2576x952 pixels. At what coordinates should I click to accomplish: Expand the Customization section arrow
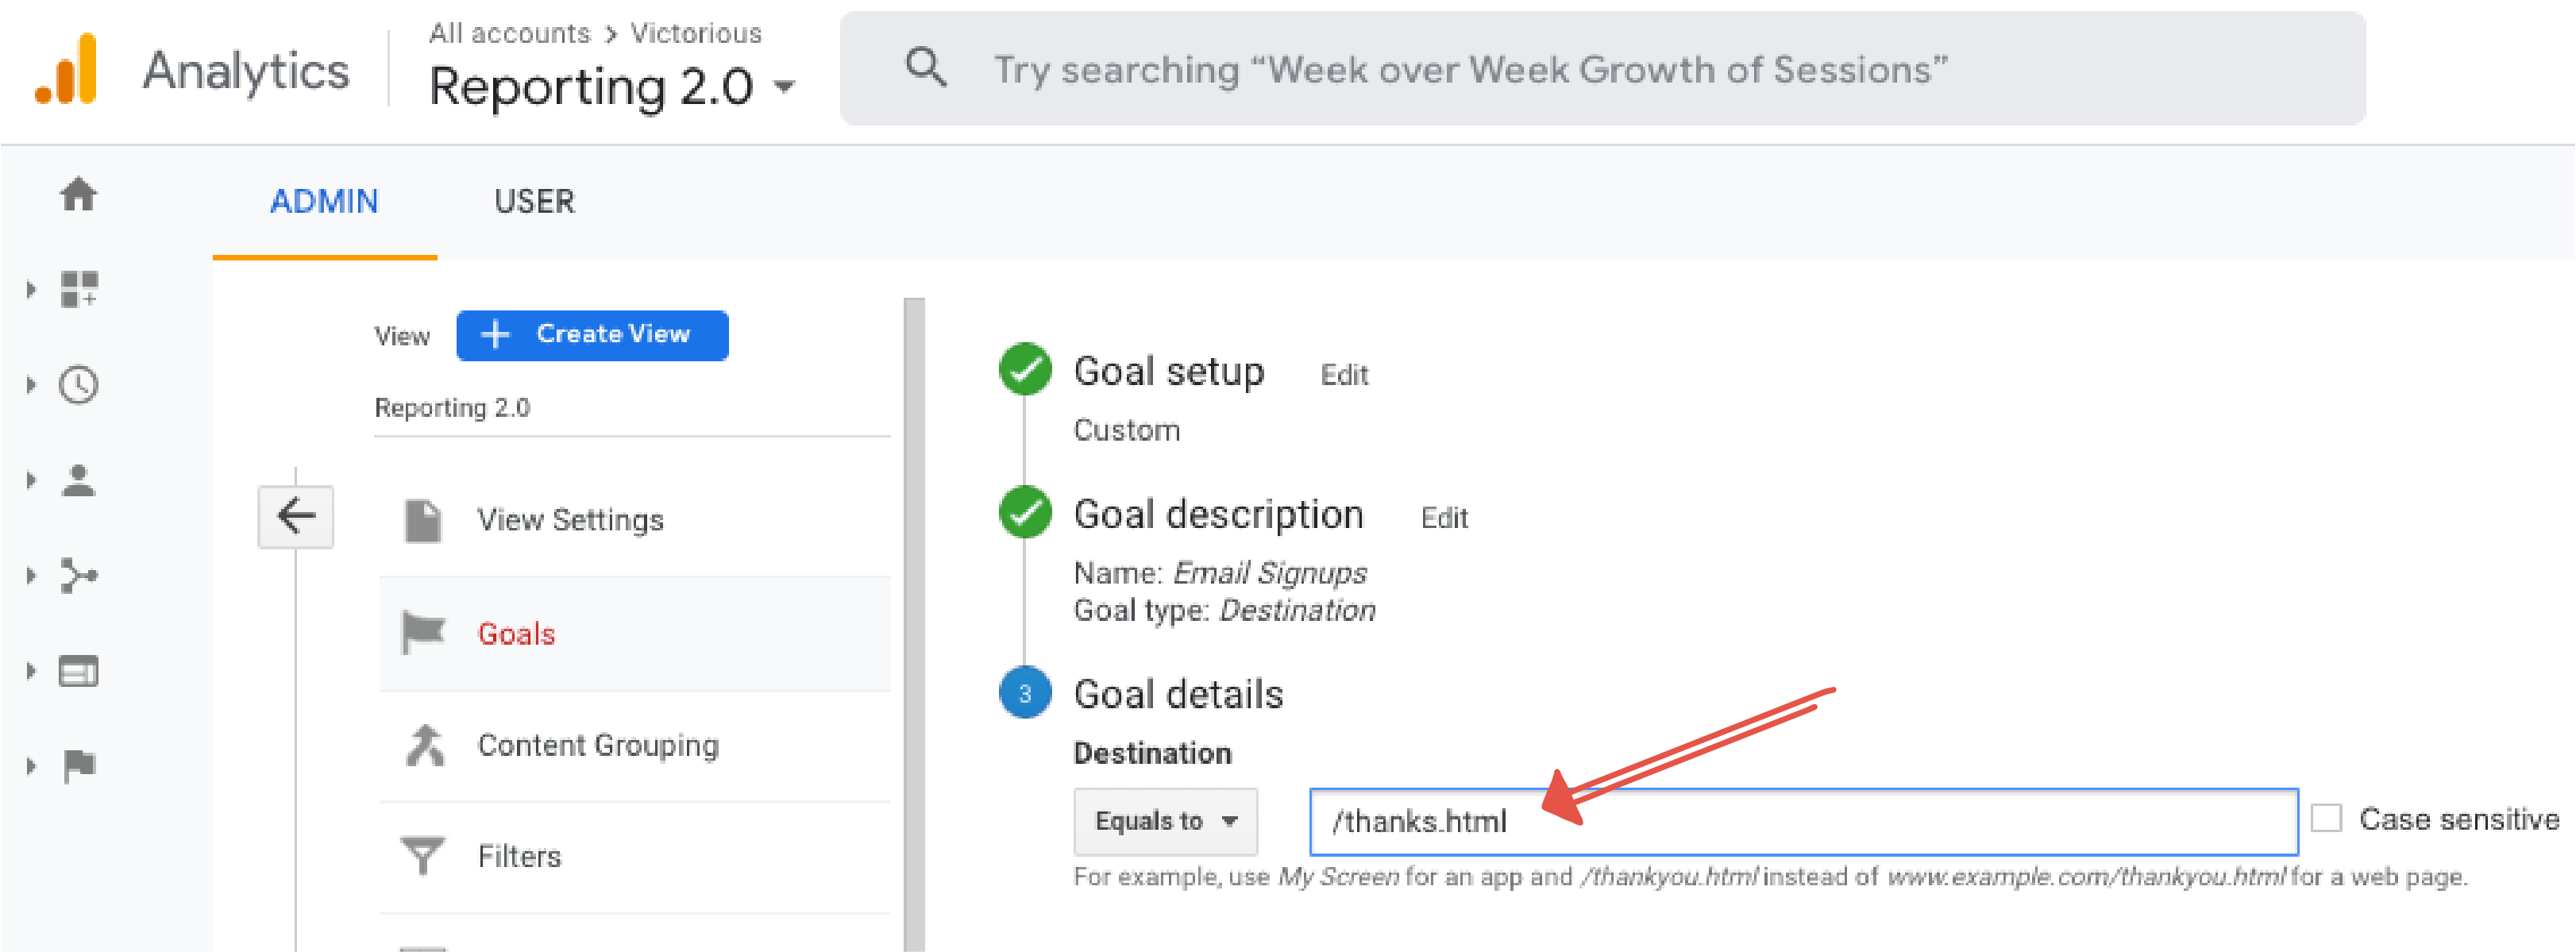(x=31, y=290)
